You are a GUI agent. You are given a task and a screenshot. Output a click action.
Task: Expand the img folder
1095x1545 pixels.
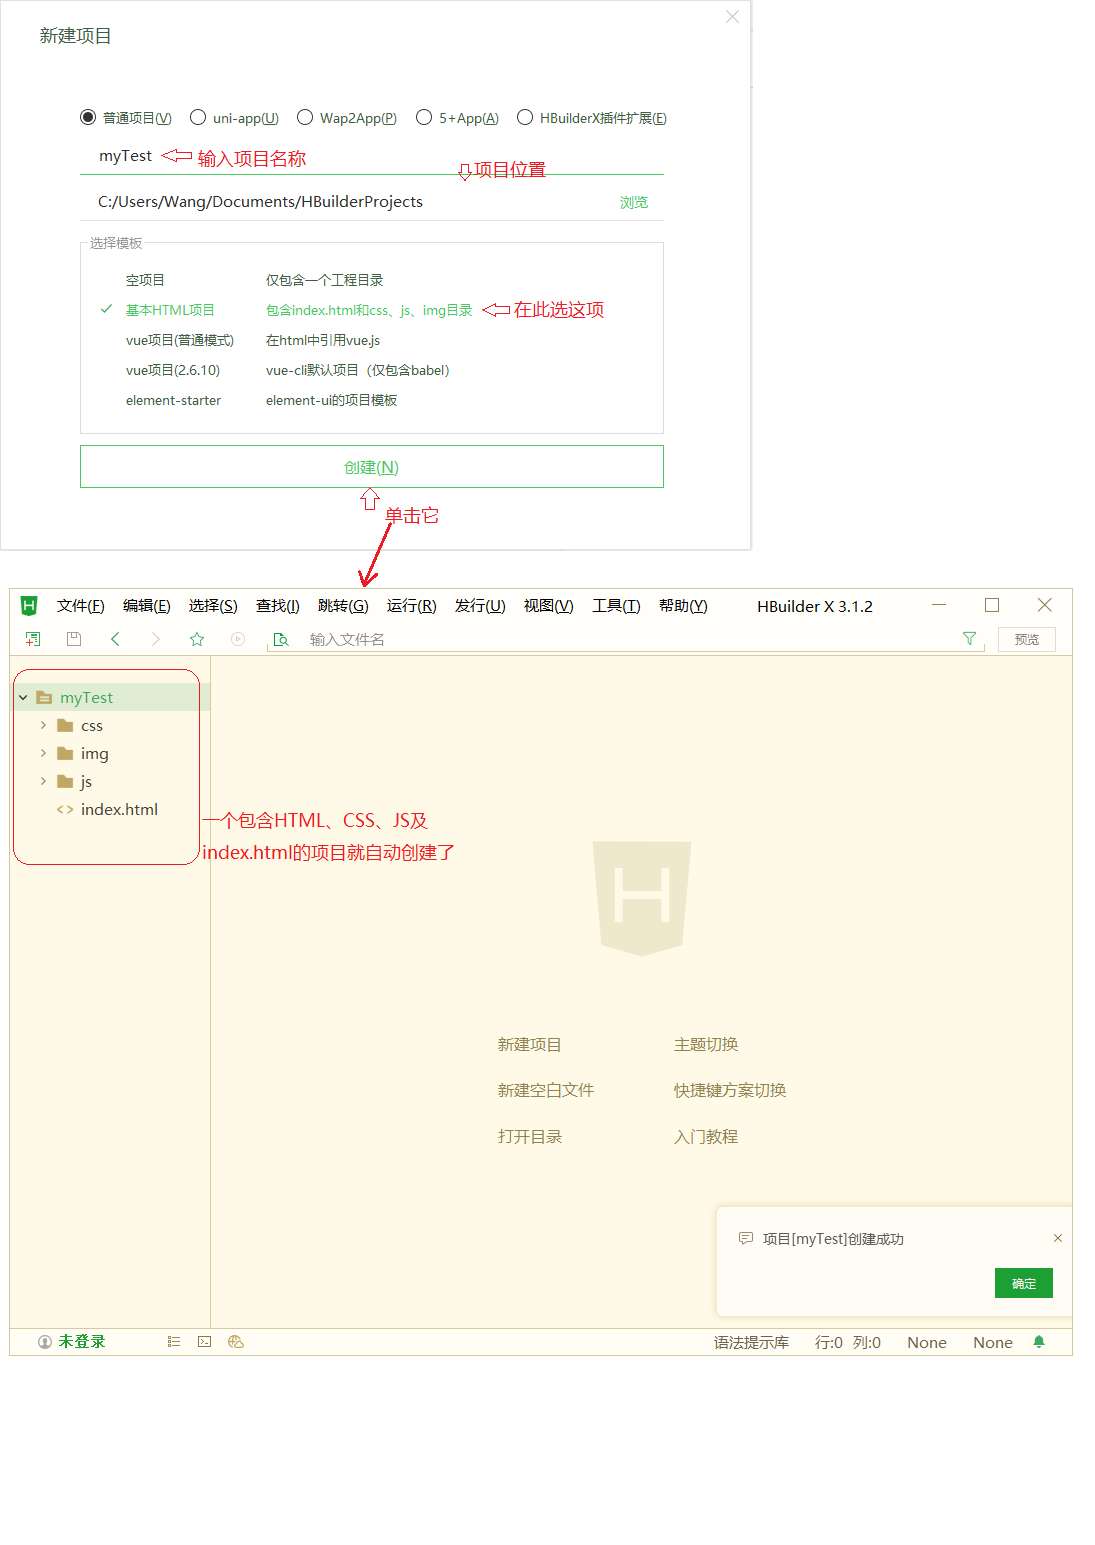pyautogui.click(x=43, y=753)
